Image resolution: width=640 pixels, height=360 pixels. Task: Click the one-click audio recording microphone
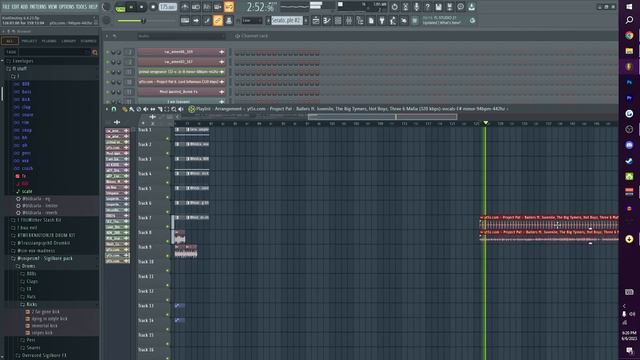click(x=416, y=7)
